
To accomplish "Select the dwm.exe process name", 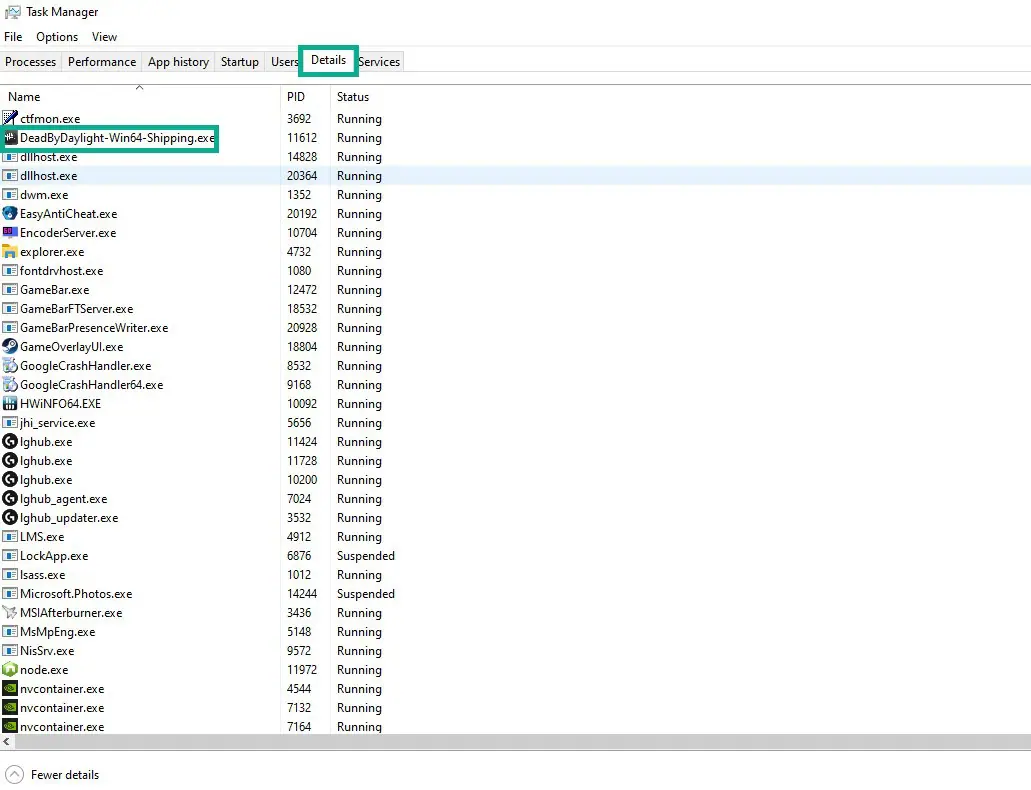I will (x=44, y=195).
